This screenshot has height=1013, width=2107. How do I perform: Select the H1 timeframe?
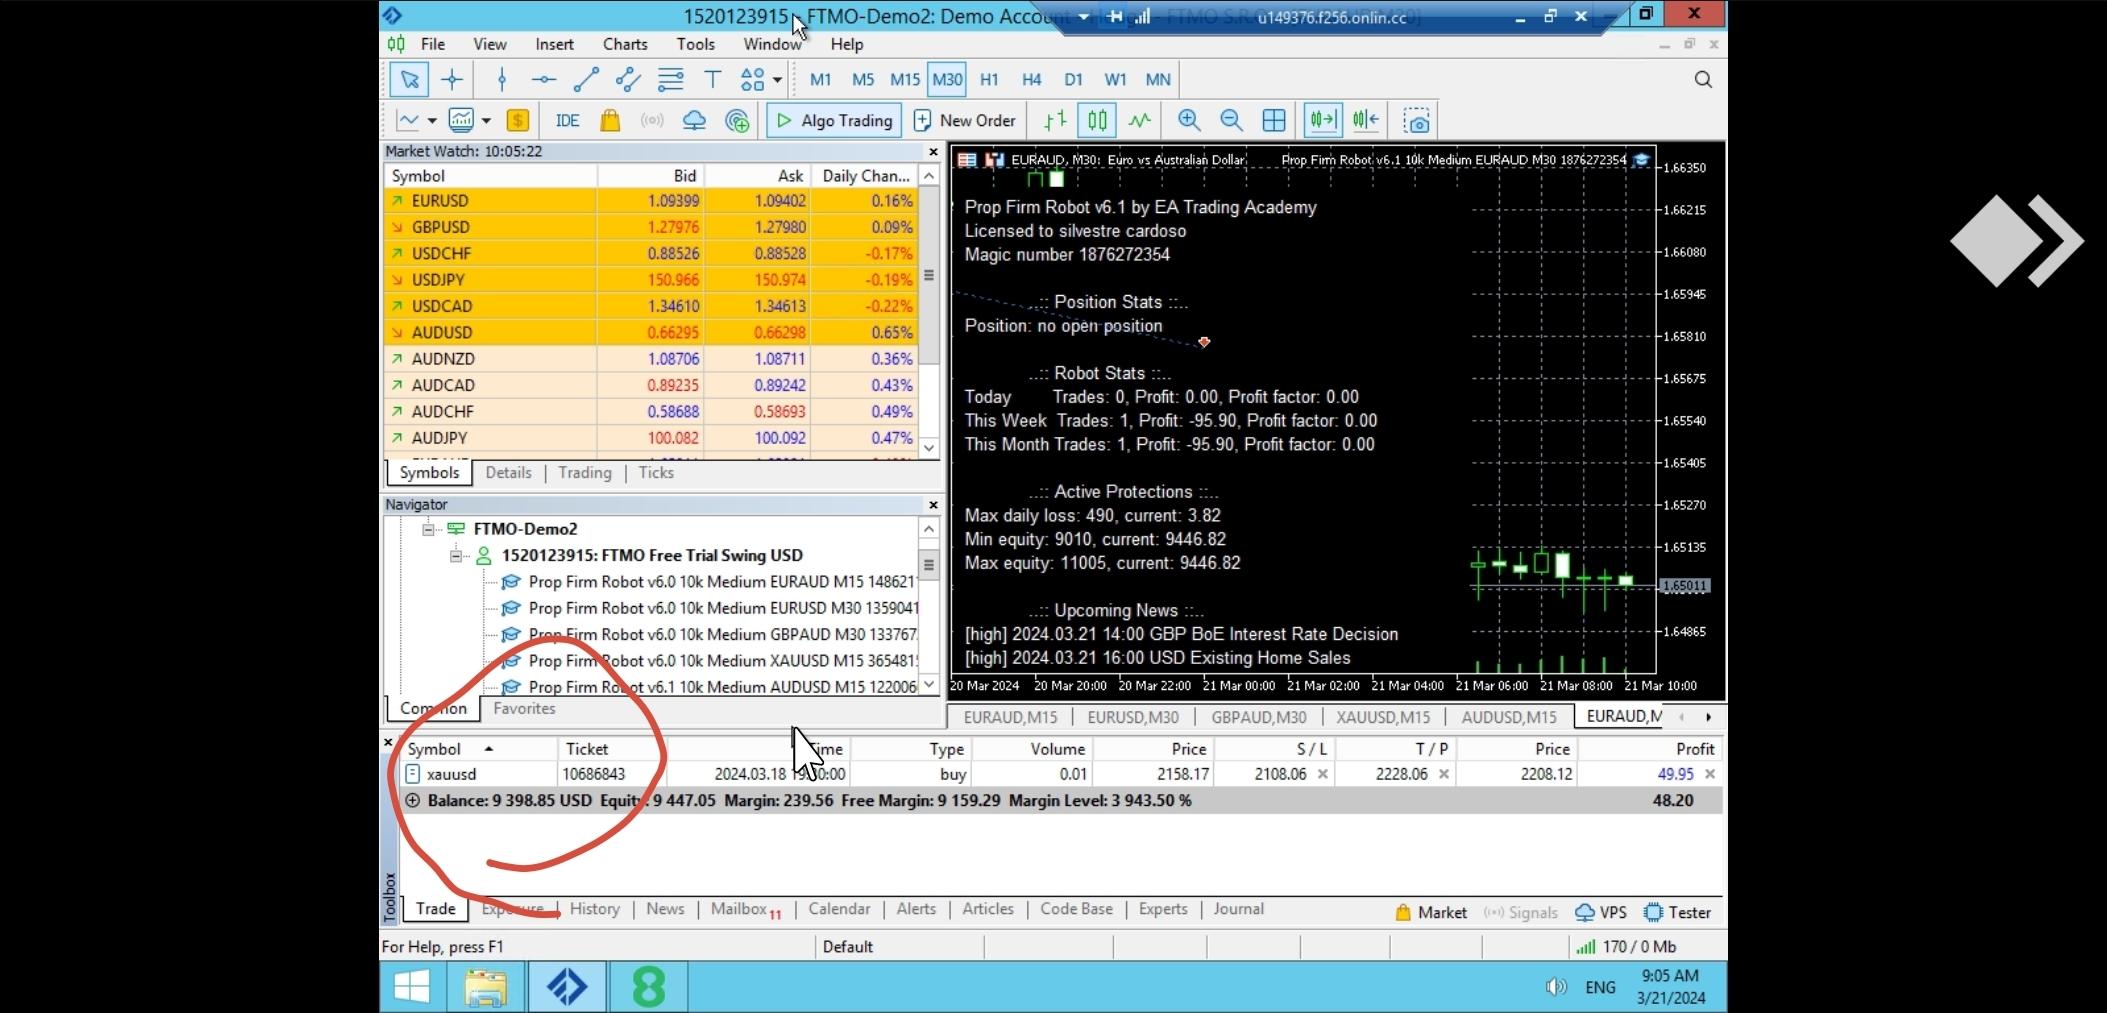[989, 80]
